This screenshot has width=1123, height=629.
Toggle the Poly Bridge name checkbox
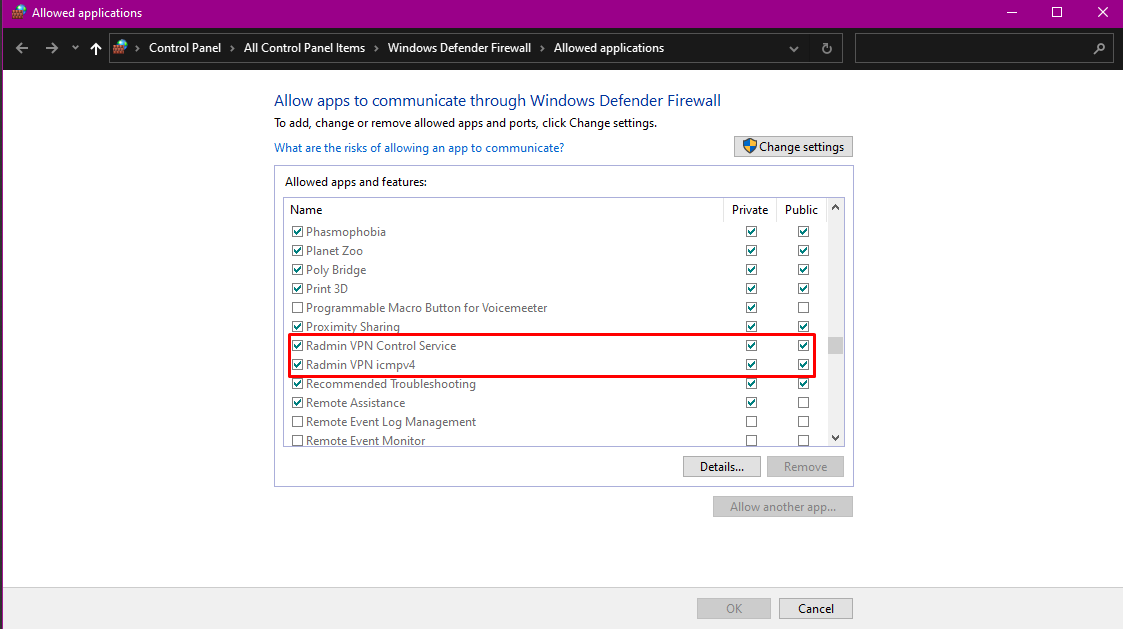(297, 269)
